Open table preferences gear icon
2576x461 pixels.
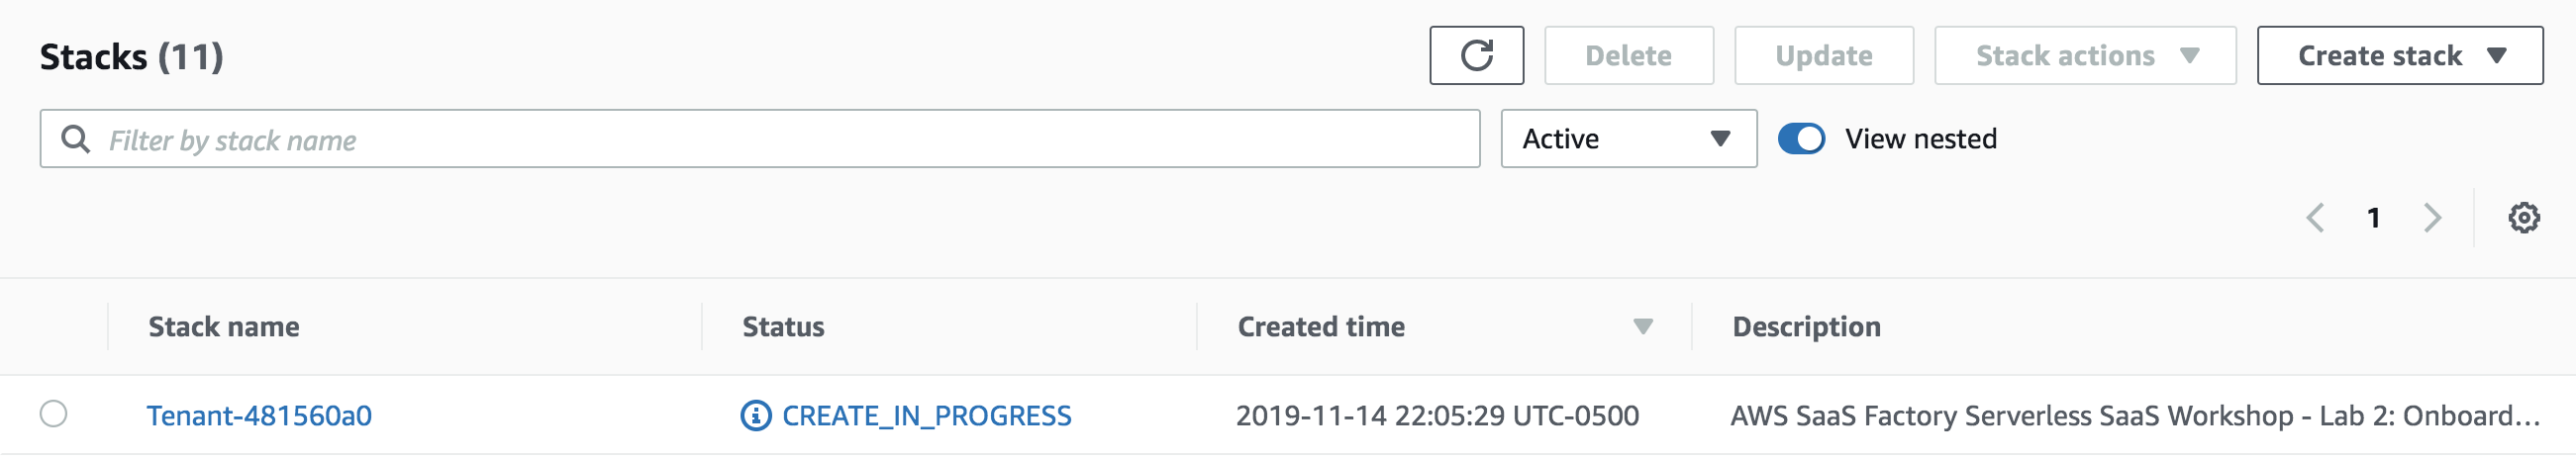point(2523,218)
